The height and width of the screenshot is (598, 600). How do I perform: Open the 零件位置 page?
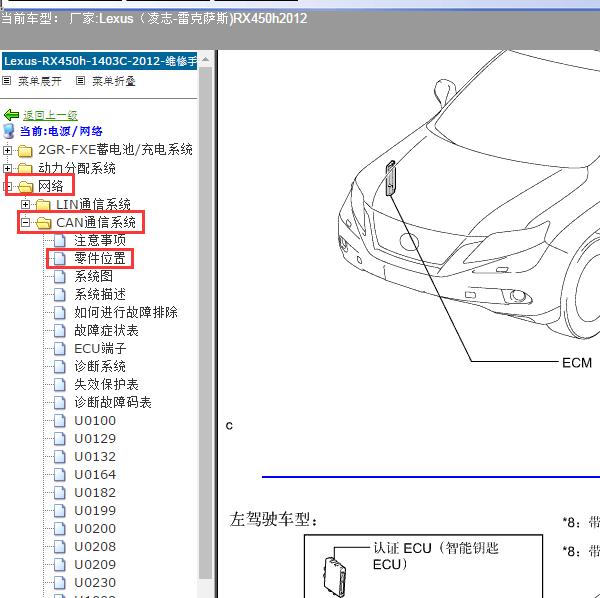coord(100,258)
